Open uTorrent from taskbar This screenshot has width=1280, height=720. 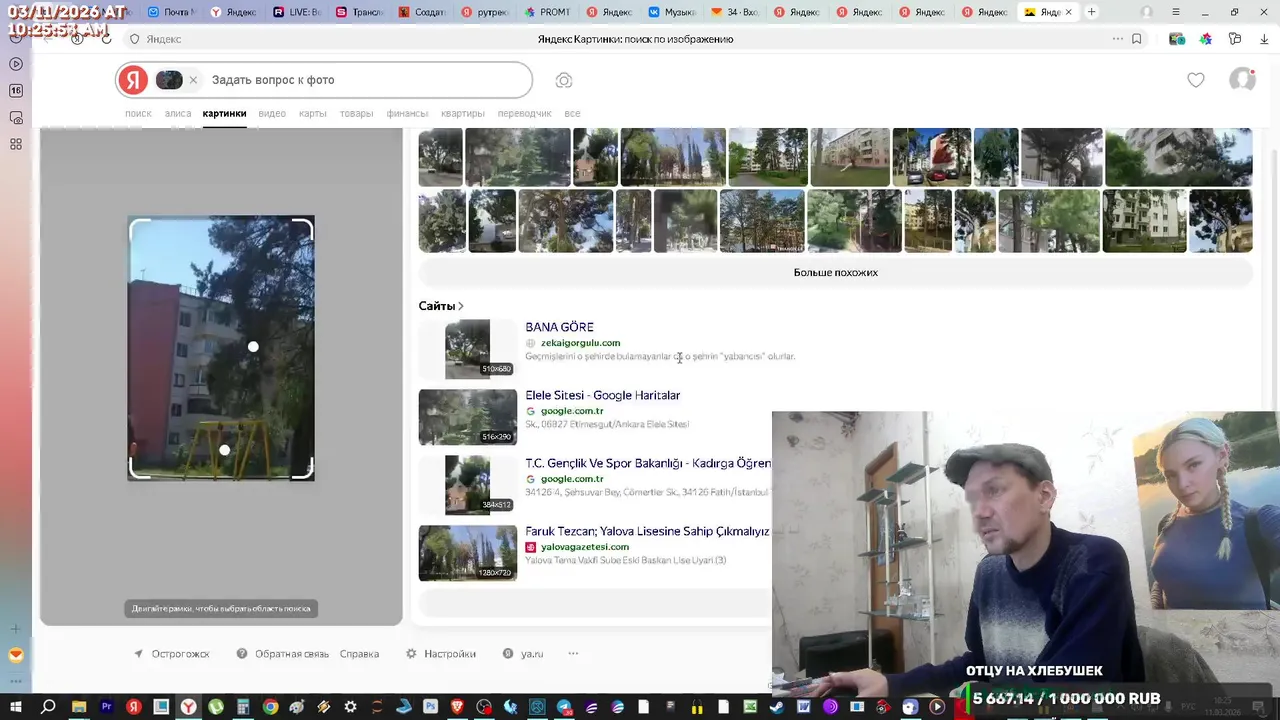point(216,707)
